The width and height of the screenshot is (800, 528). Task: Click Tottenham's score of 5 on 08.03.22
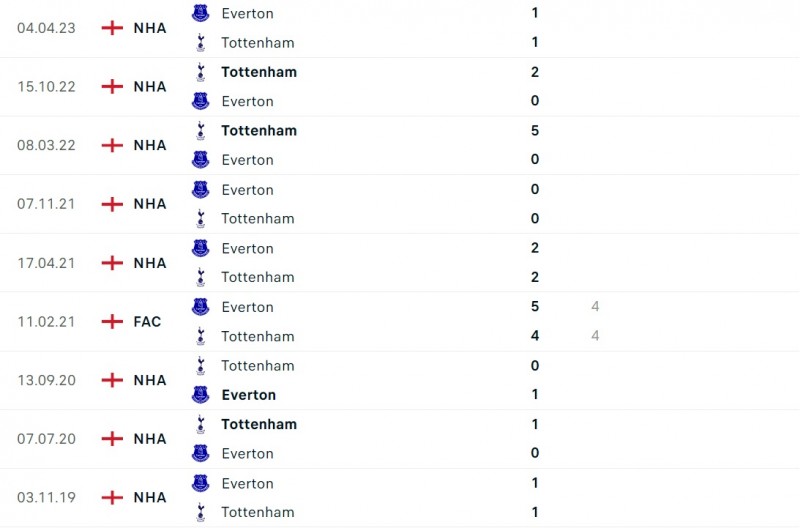[535, 130]
